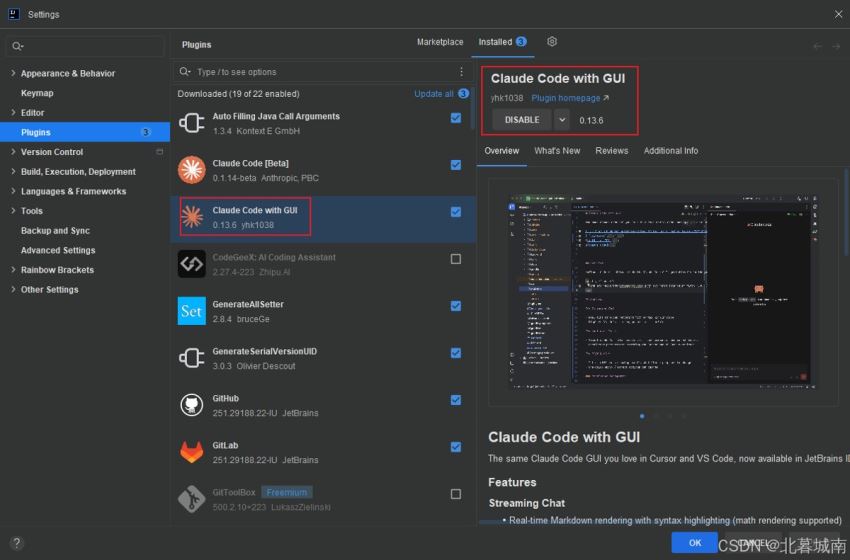Screen dimensions: 850x560
Task: Expand the Other Settings node
Action: (13, 289)
